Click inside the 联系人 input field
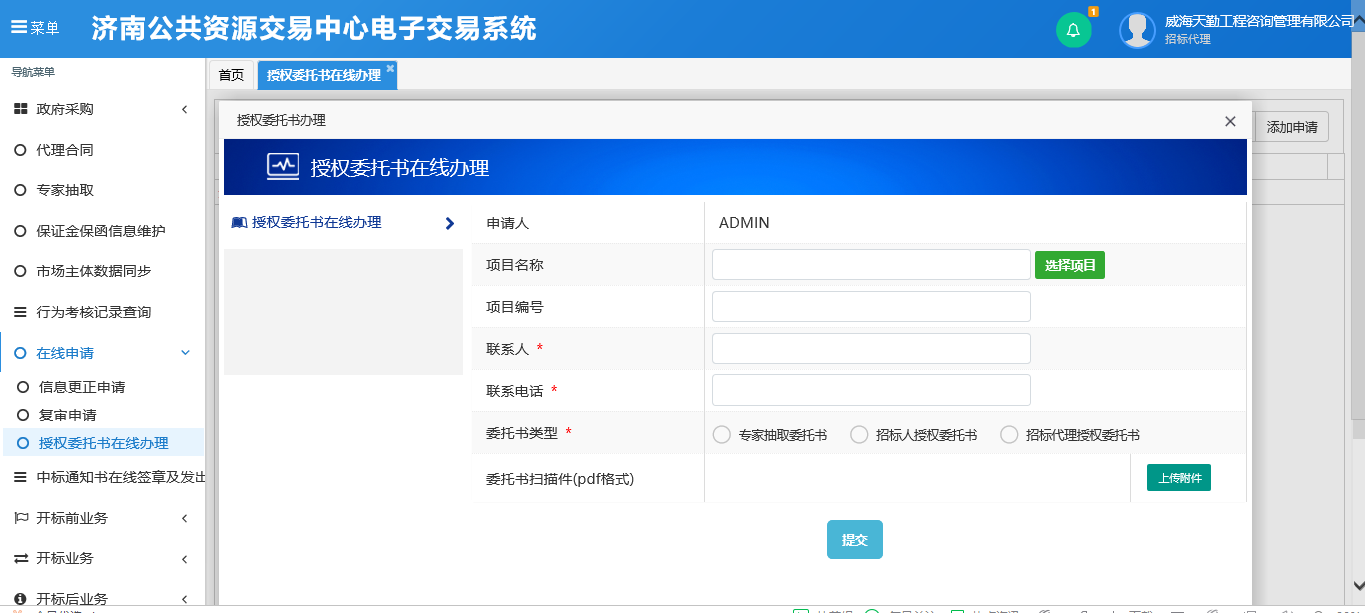 (x=870, y=348)
